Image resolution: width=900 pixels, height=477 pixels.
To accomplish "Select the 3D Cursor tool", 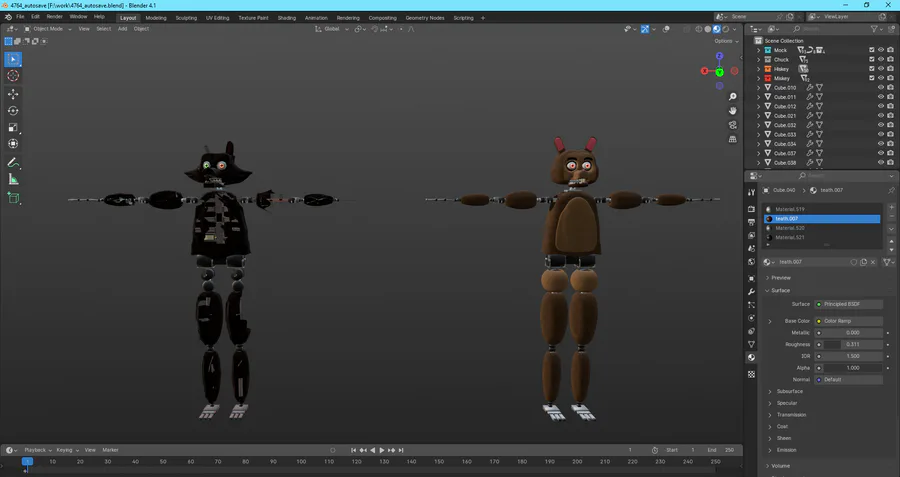I will (x=13, y=76).
